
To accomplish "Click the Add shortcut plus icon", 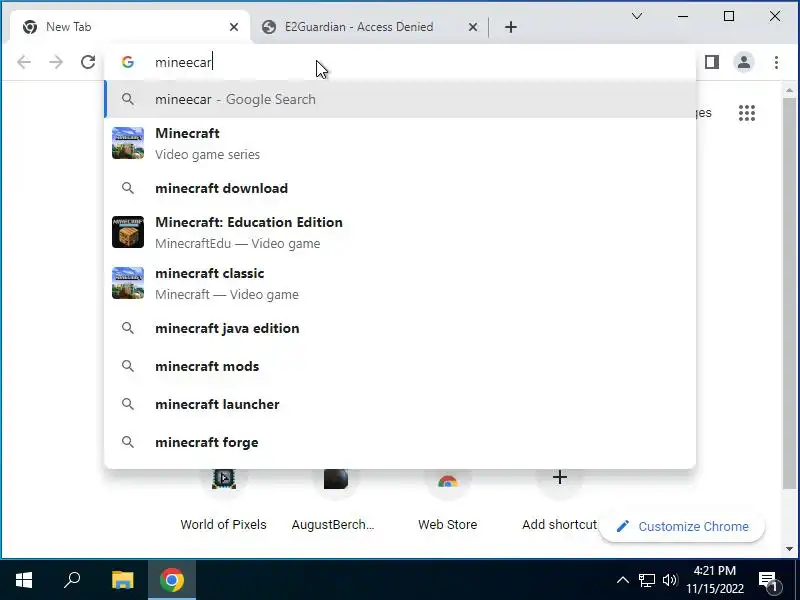I will (x=560, y=478).
